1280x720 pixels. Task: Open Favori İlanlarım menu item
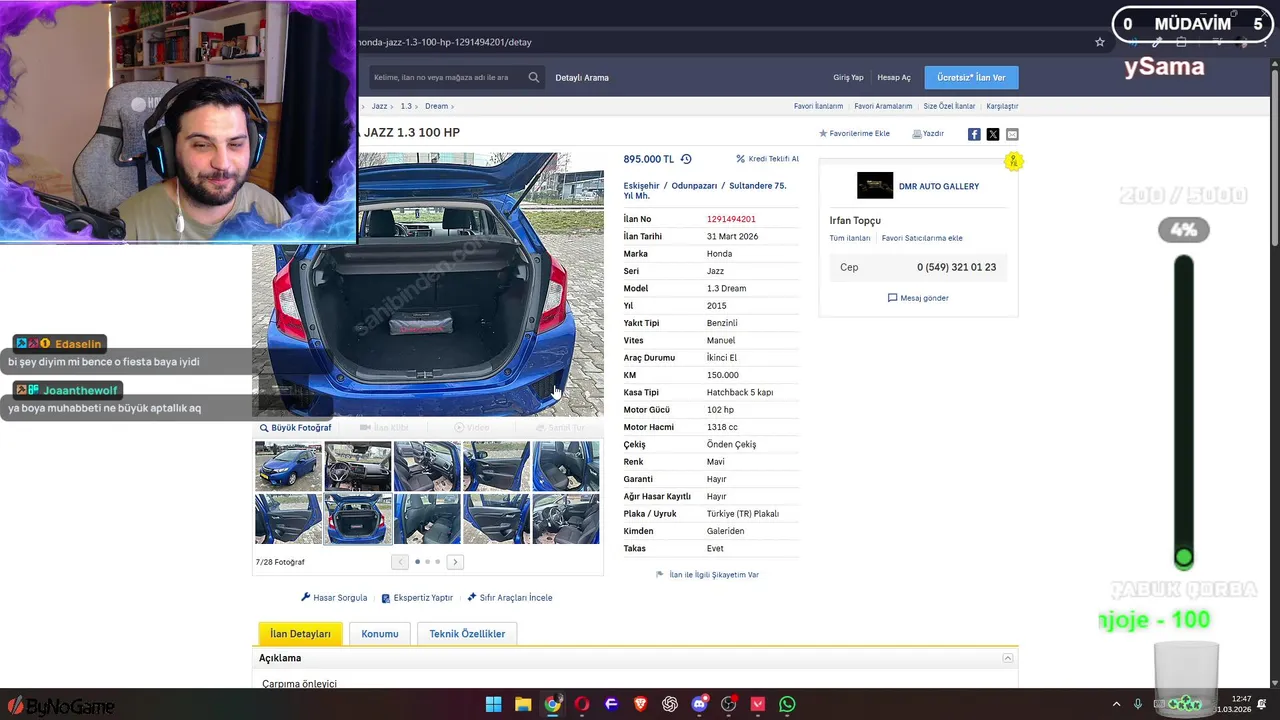click(x=818, y=106)
